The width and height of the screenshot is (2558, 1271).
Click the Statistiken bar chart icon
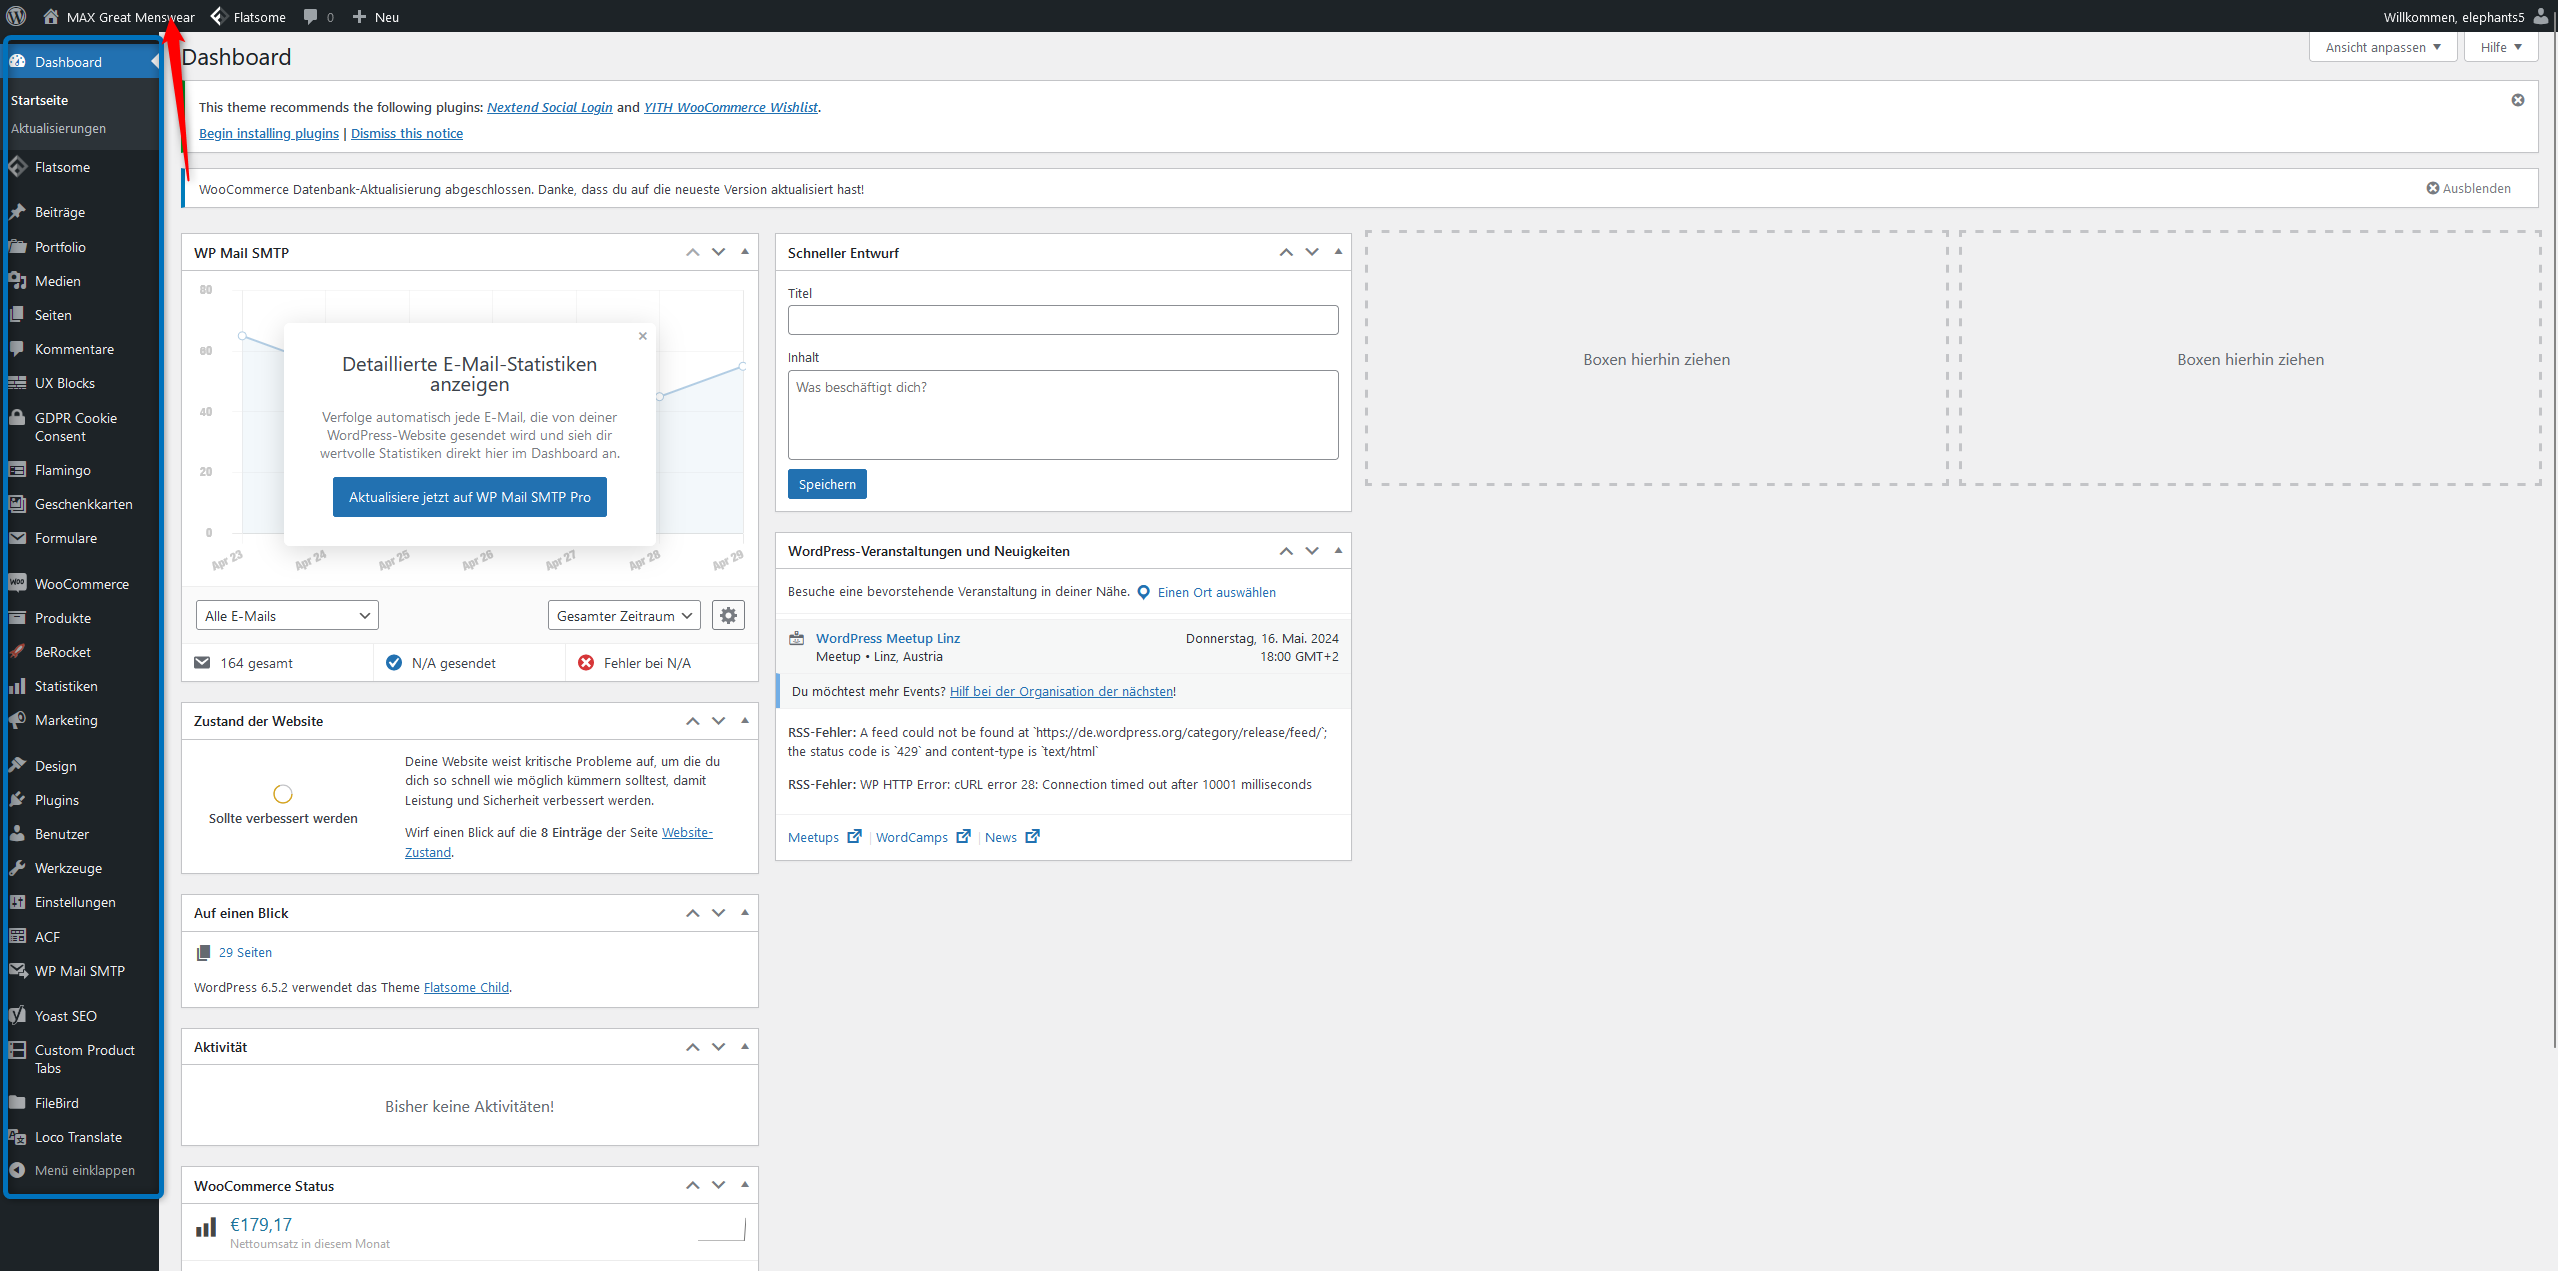(x=17, y=686)
